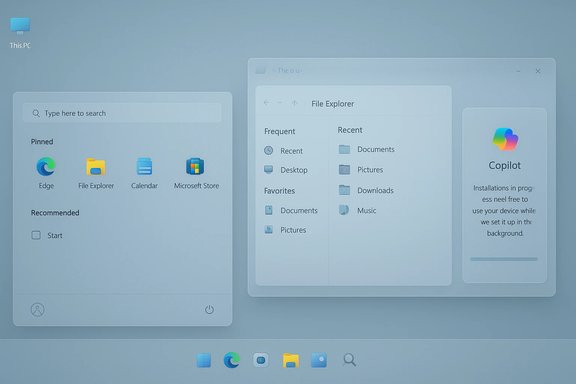Click the forward arrow in File Explorer
This screenshot has width=576, height=384.
[x=280, y=103]
